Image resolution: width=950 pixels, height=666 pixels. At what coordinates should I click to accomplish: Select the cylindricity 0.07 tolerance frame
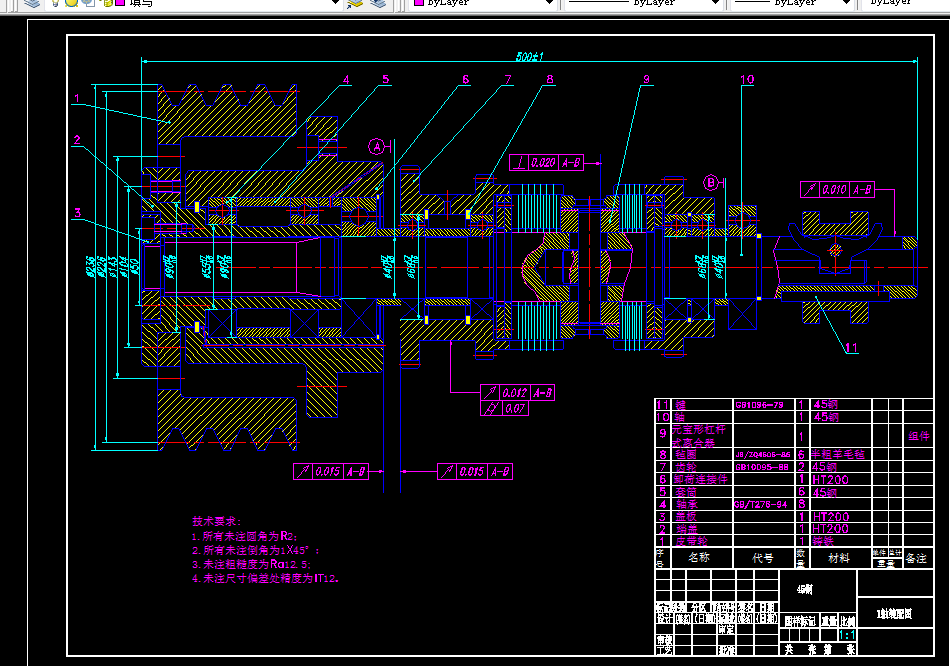505,408
